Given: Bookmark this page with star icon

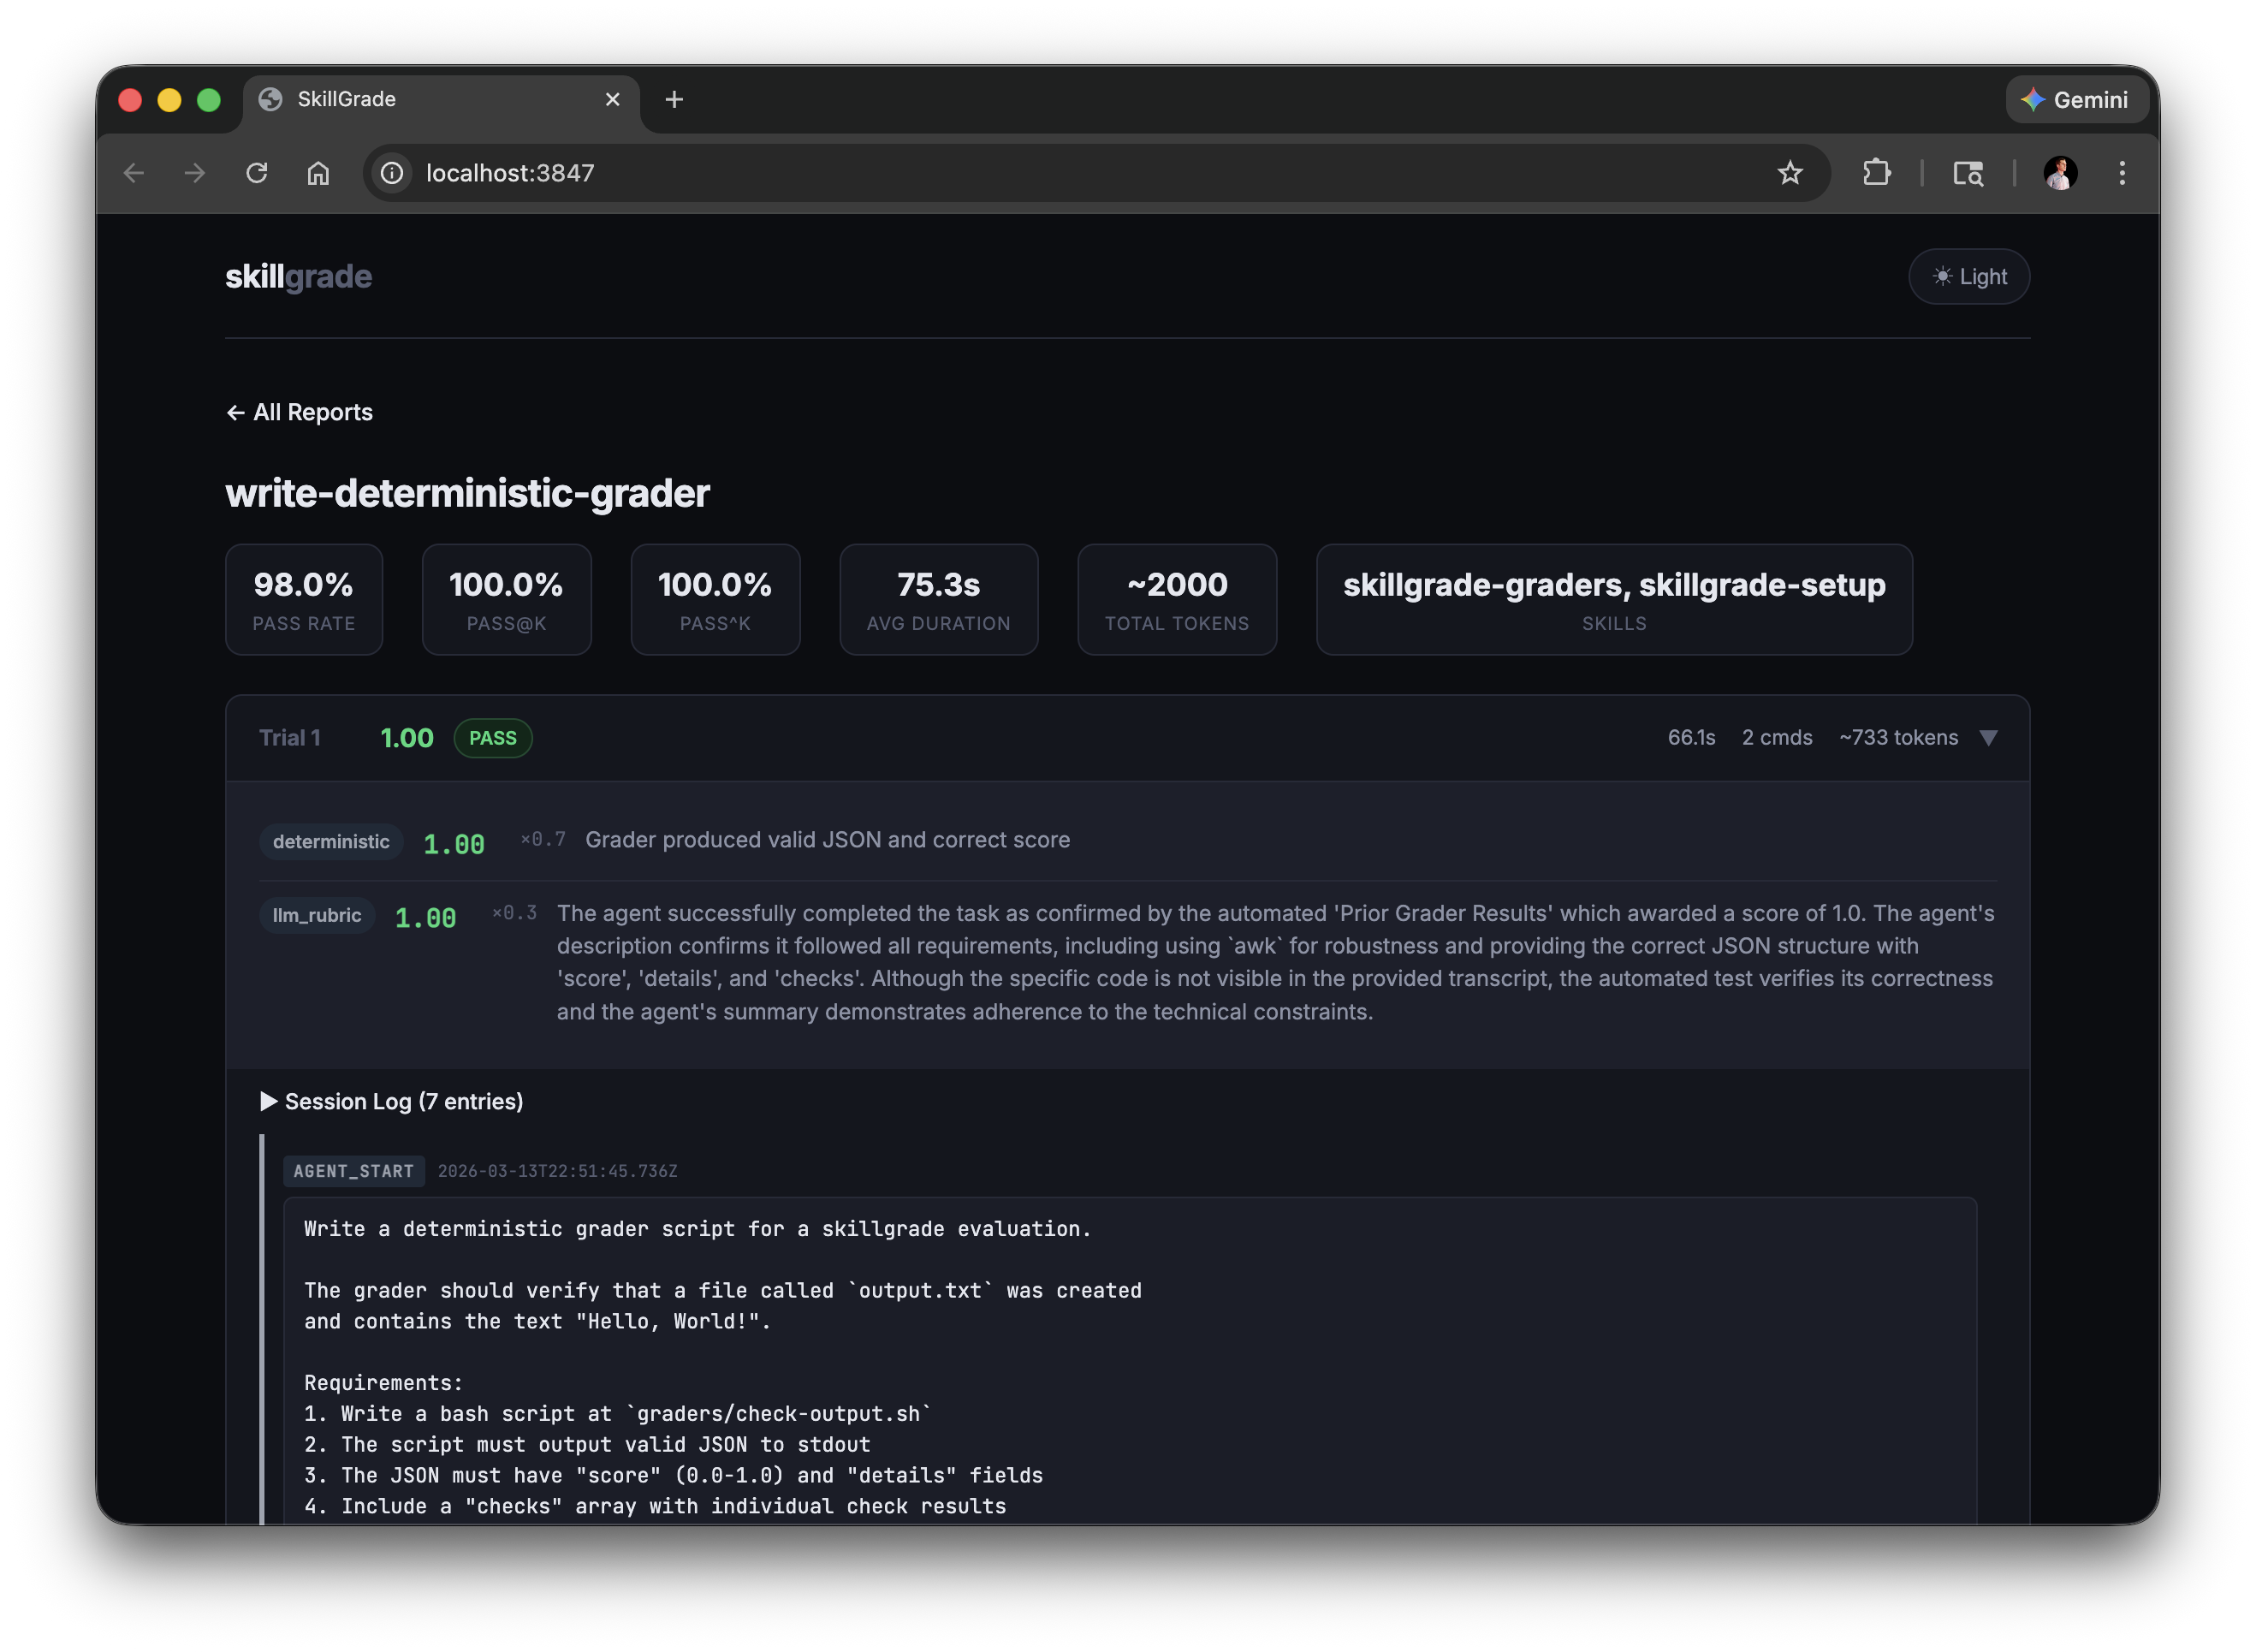Looking at the screenshot, I should 1789,173.
